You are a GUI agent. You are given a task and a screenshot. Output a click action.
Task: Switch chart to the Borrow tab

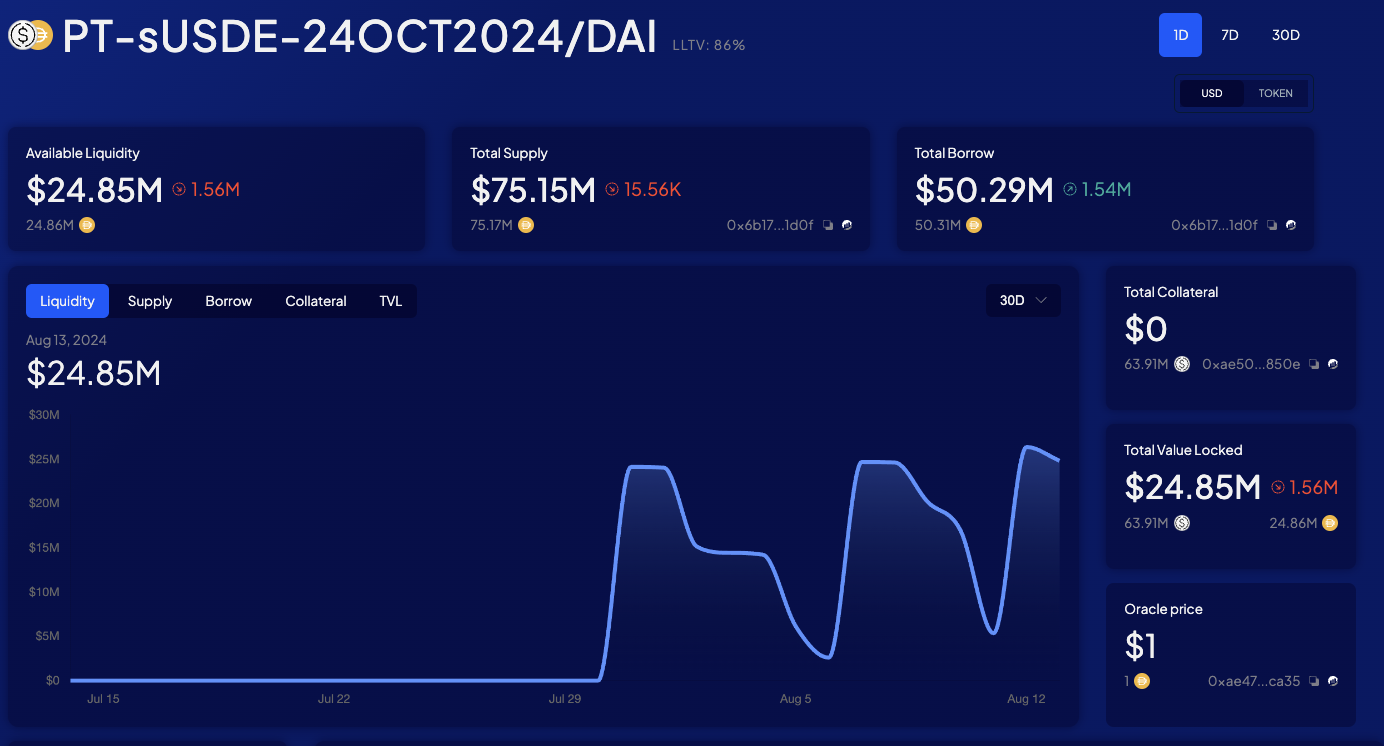pyautogui.click(x=228, y=301)
